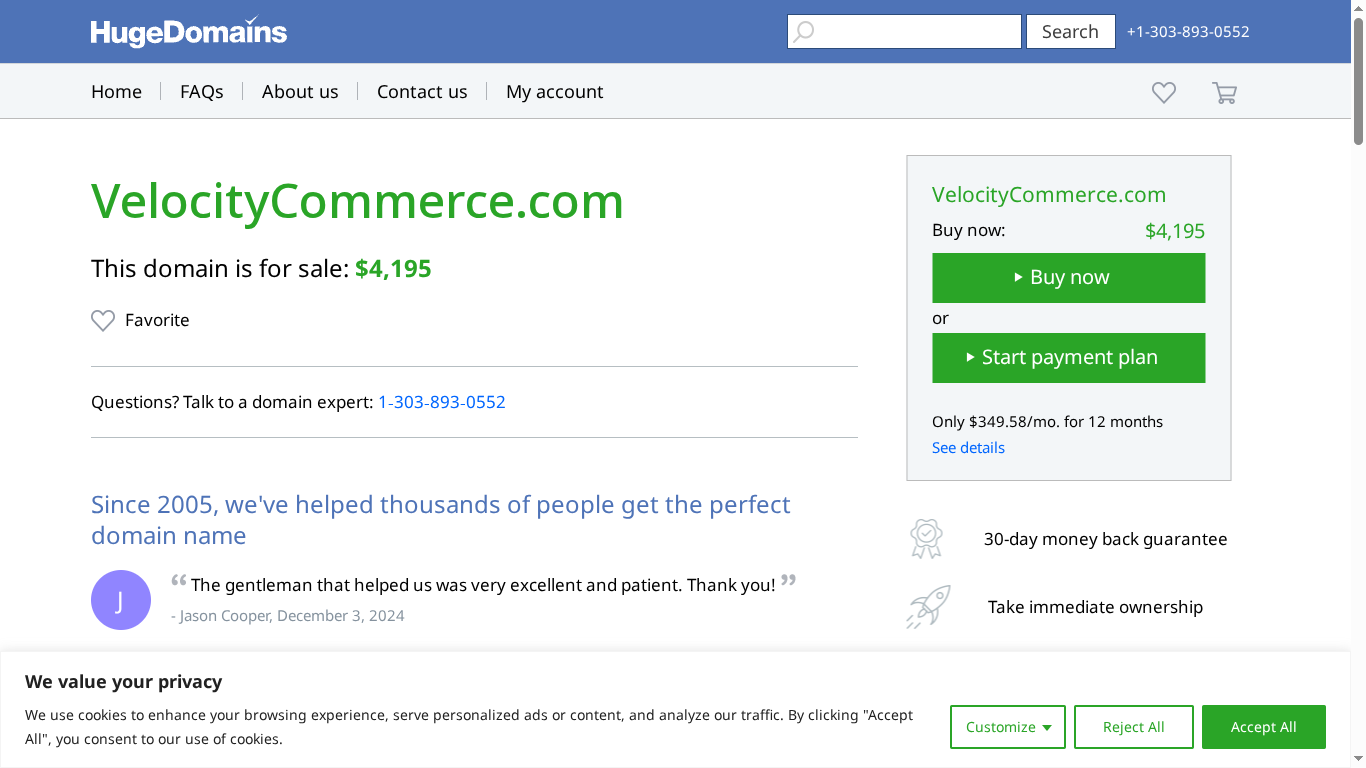Open the See details link
The image size is (1366, 768).
coord(967,447)
